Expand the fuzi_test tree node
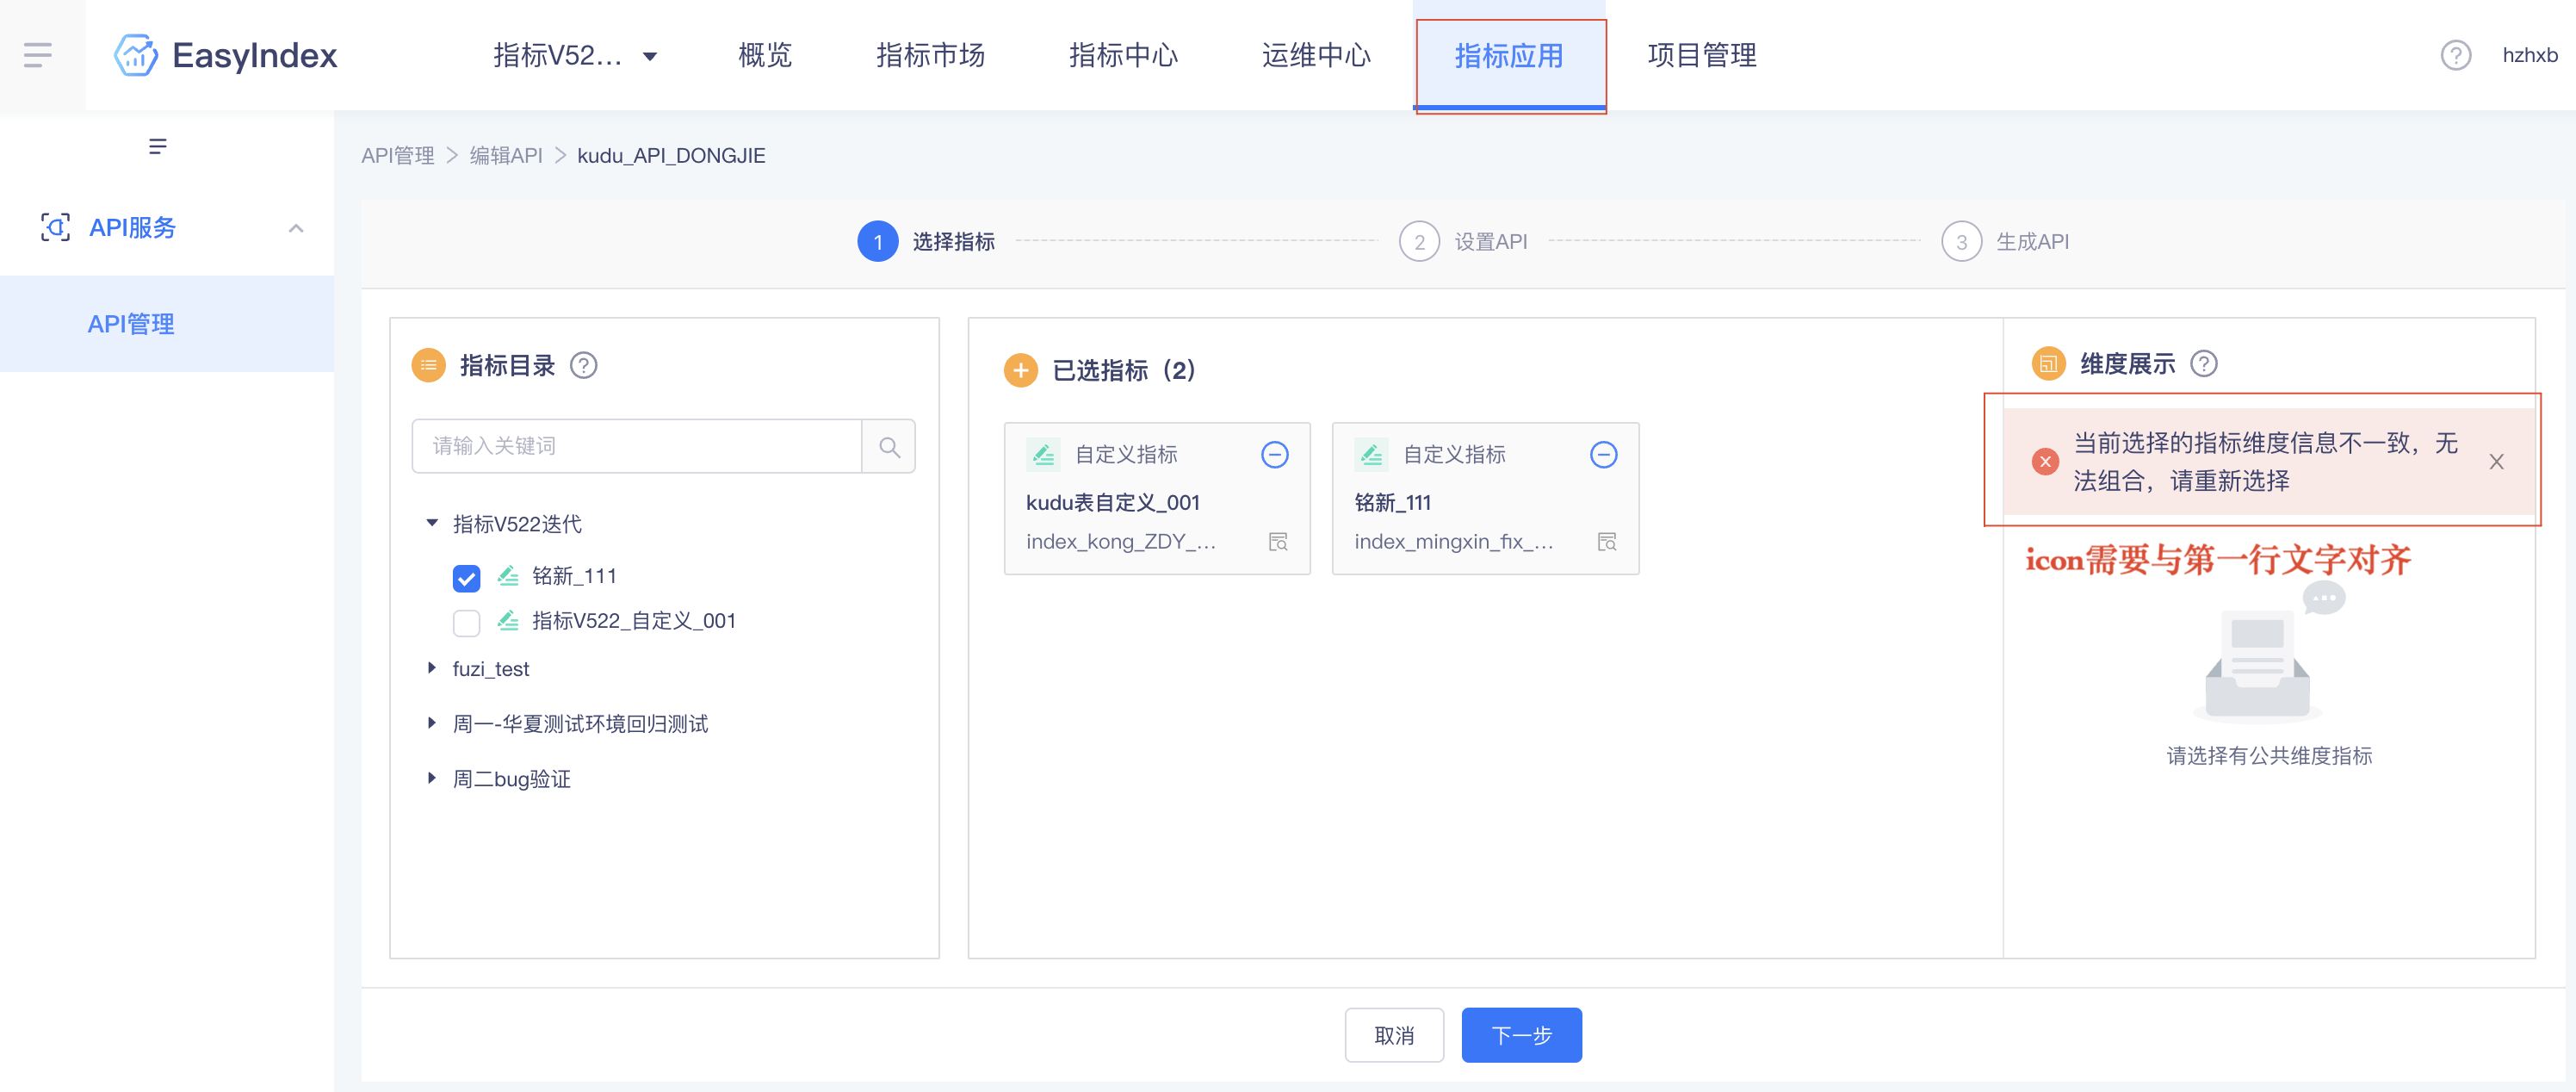Screen dimensions: 2576x1092 click(432, 668)
